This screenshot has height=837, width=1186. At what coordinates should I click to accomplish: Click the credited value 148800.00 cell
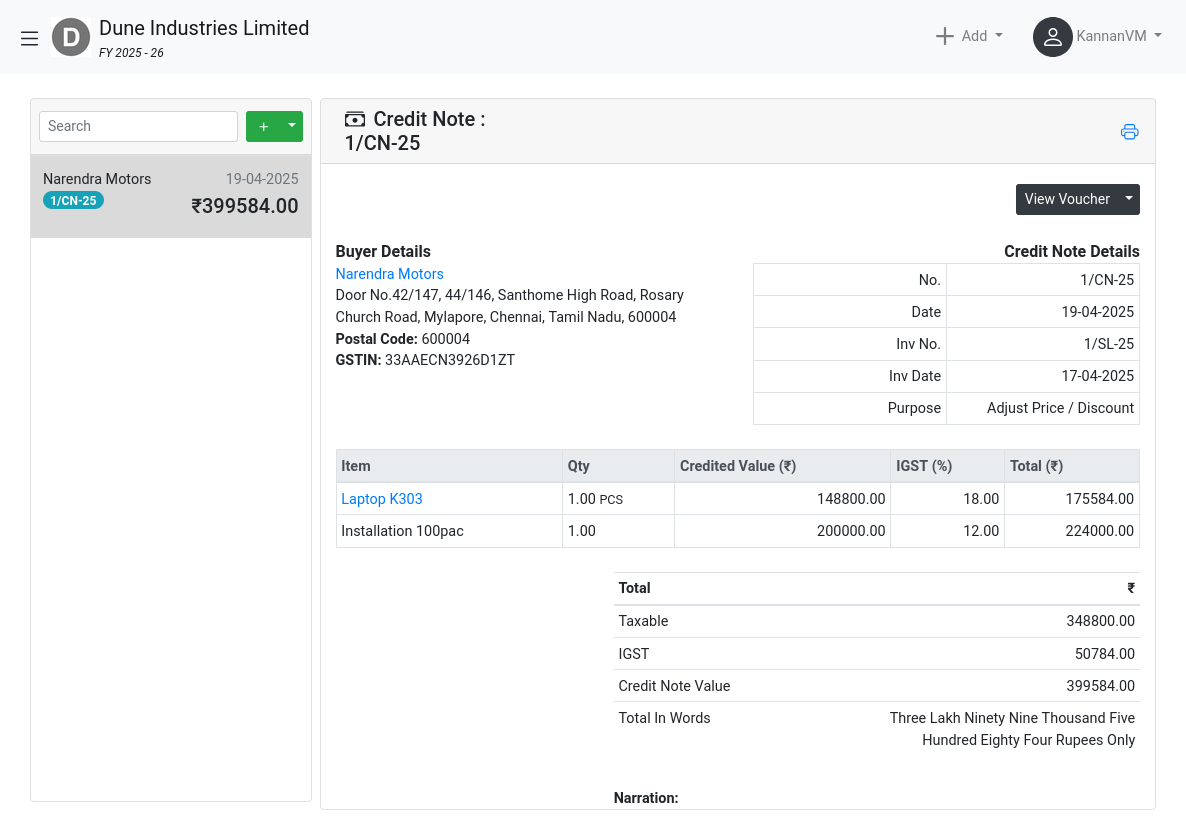point(782,499)
